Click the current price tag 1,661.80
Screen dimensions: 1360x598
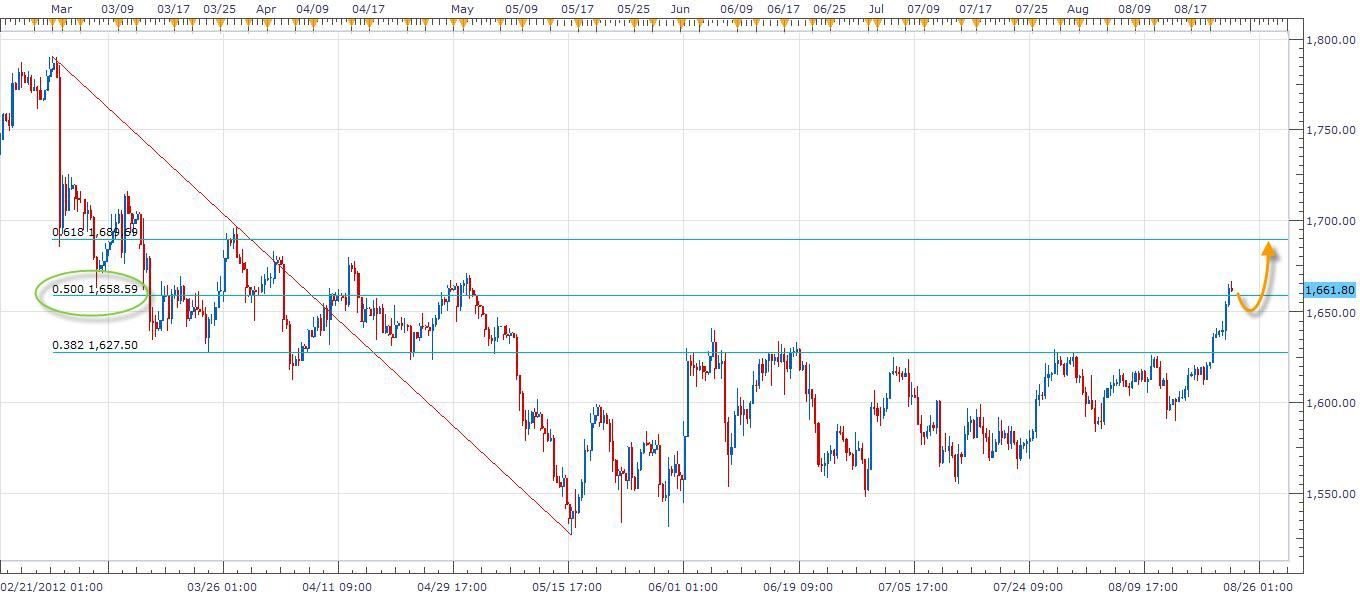tap(1329, 290)
